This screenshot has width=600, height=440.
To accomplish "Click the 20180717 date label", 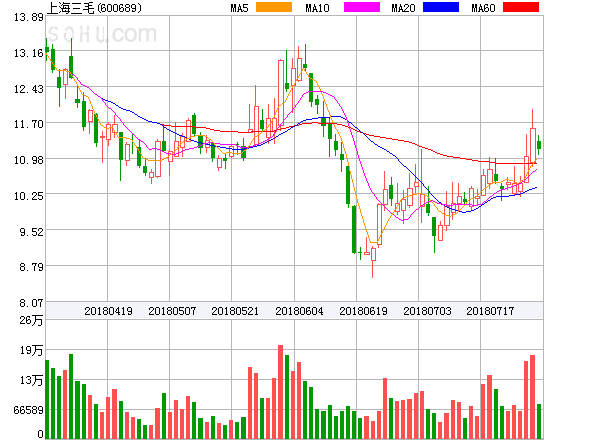I will coord(490,311).
